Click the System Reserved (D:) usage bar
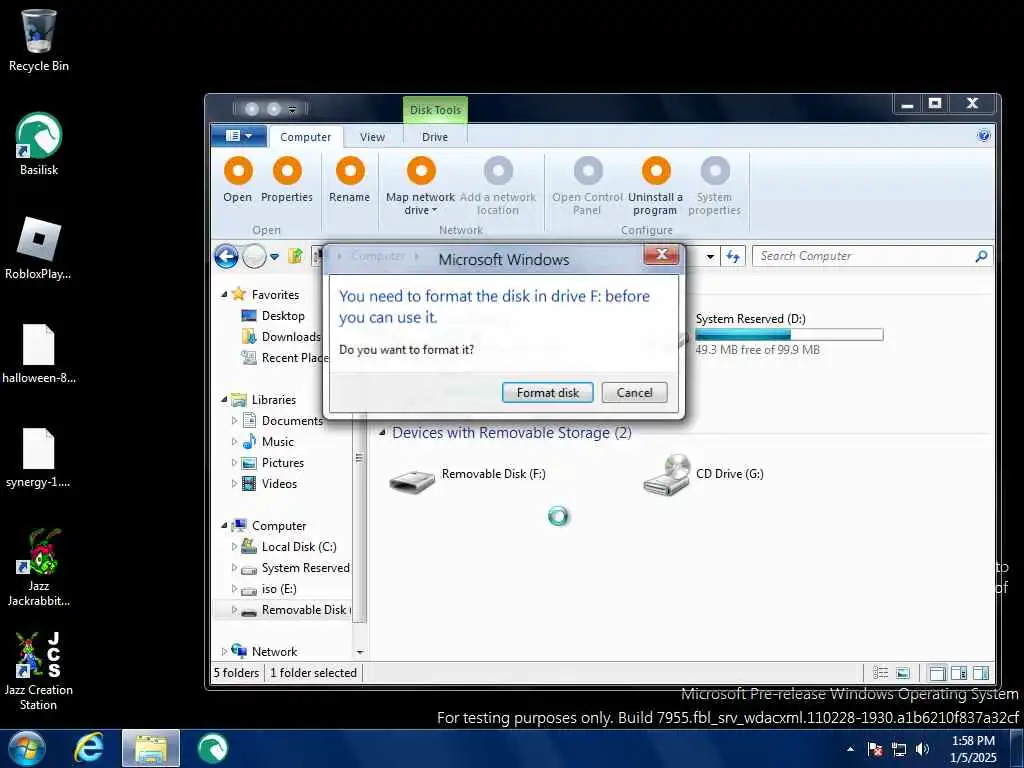The image size is (1024, 768). (x=789, y=335)
